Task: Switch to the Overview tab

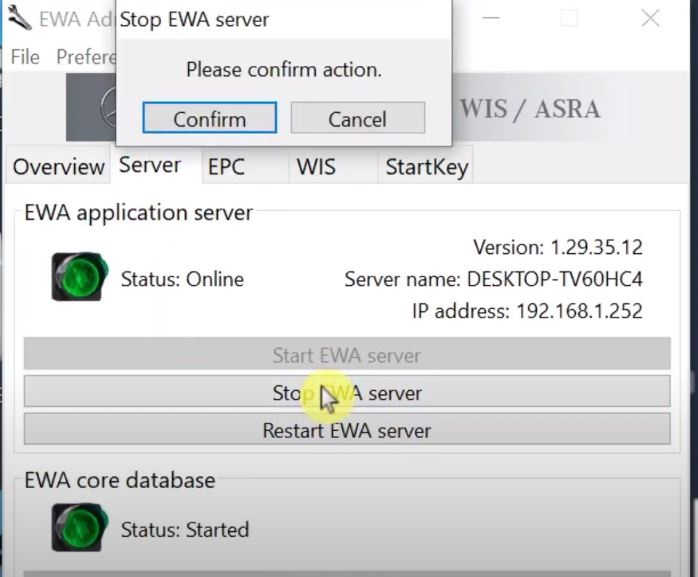Action: point(58,167)
